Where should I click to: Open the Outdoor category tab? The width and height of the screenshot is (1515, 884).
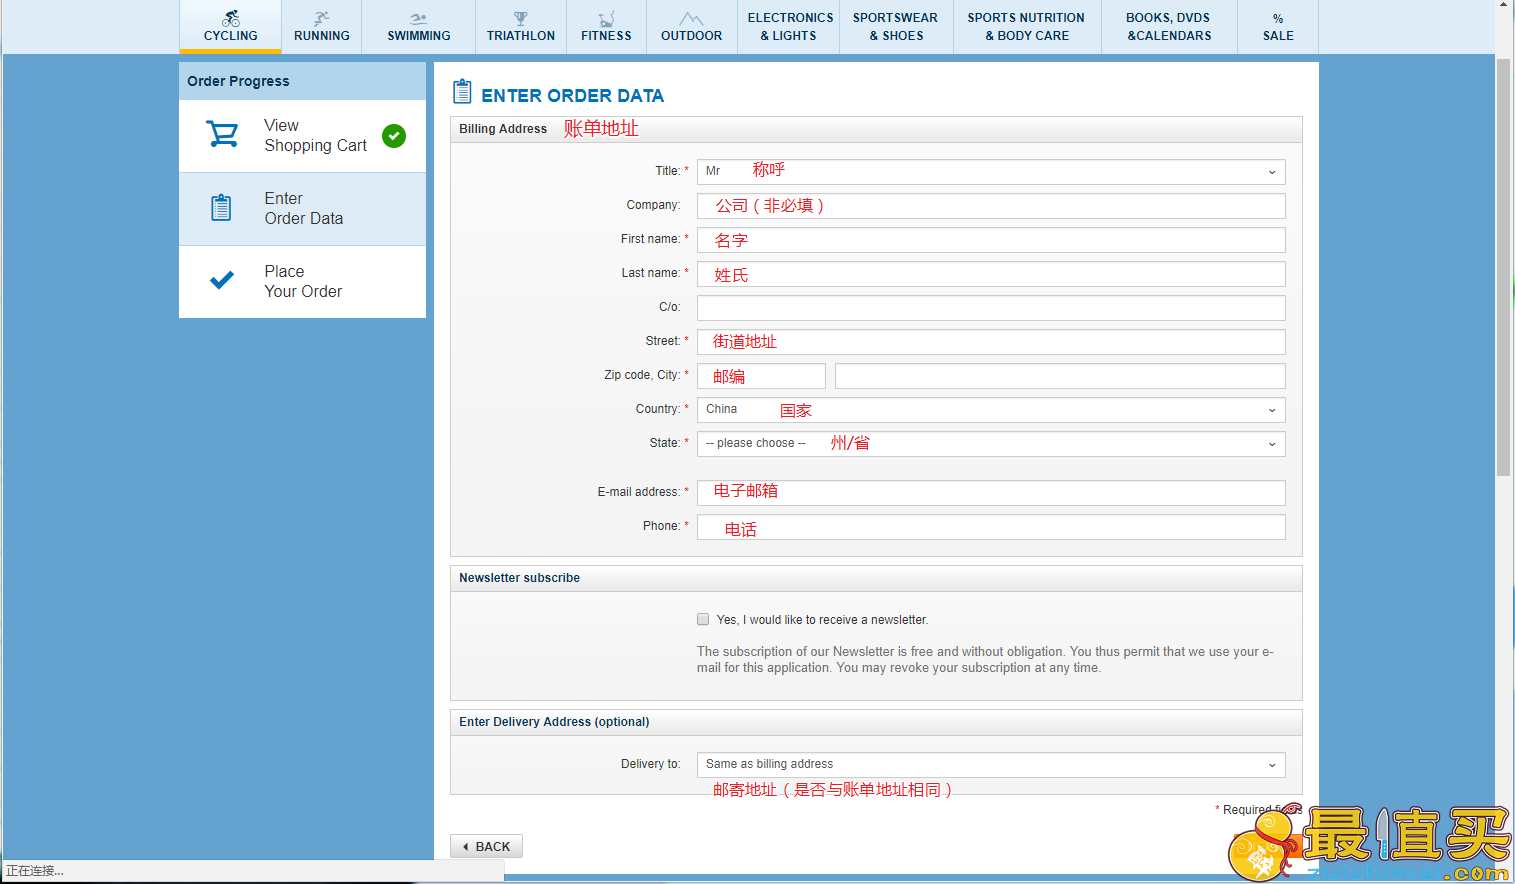691,26
